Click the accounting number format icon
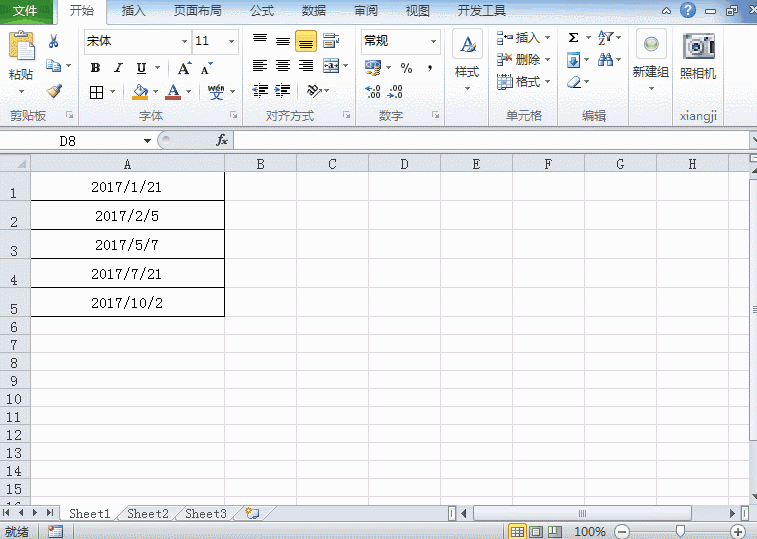757x539 pixels. [x=373, y=68]
